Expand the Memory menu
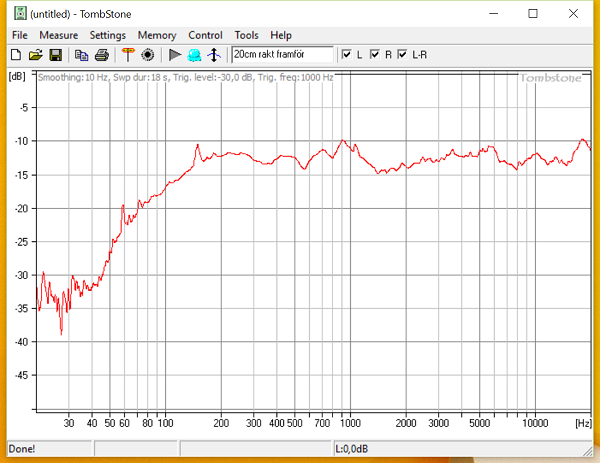The width and height of the screenshot is (600, 463). tap(157, 35)
